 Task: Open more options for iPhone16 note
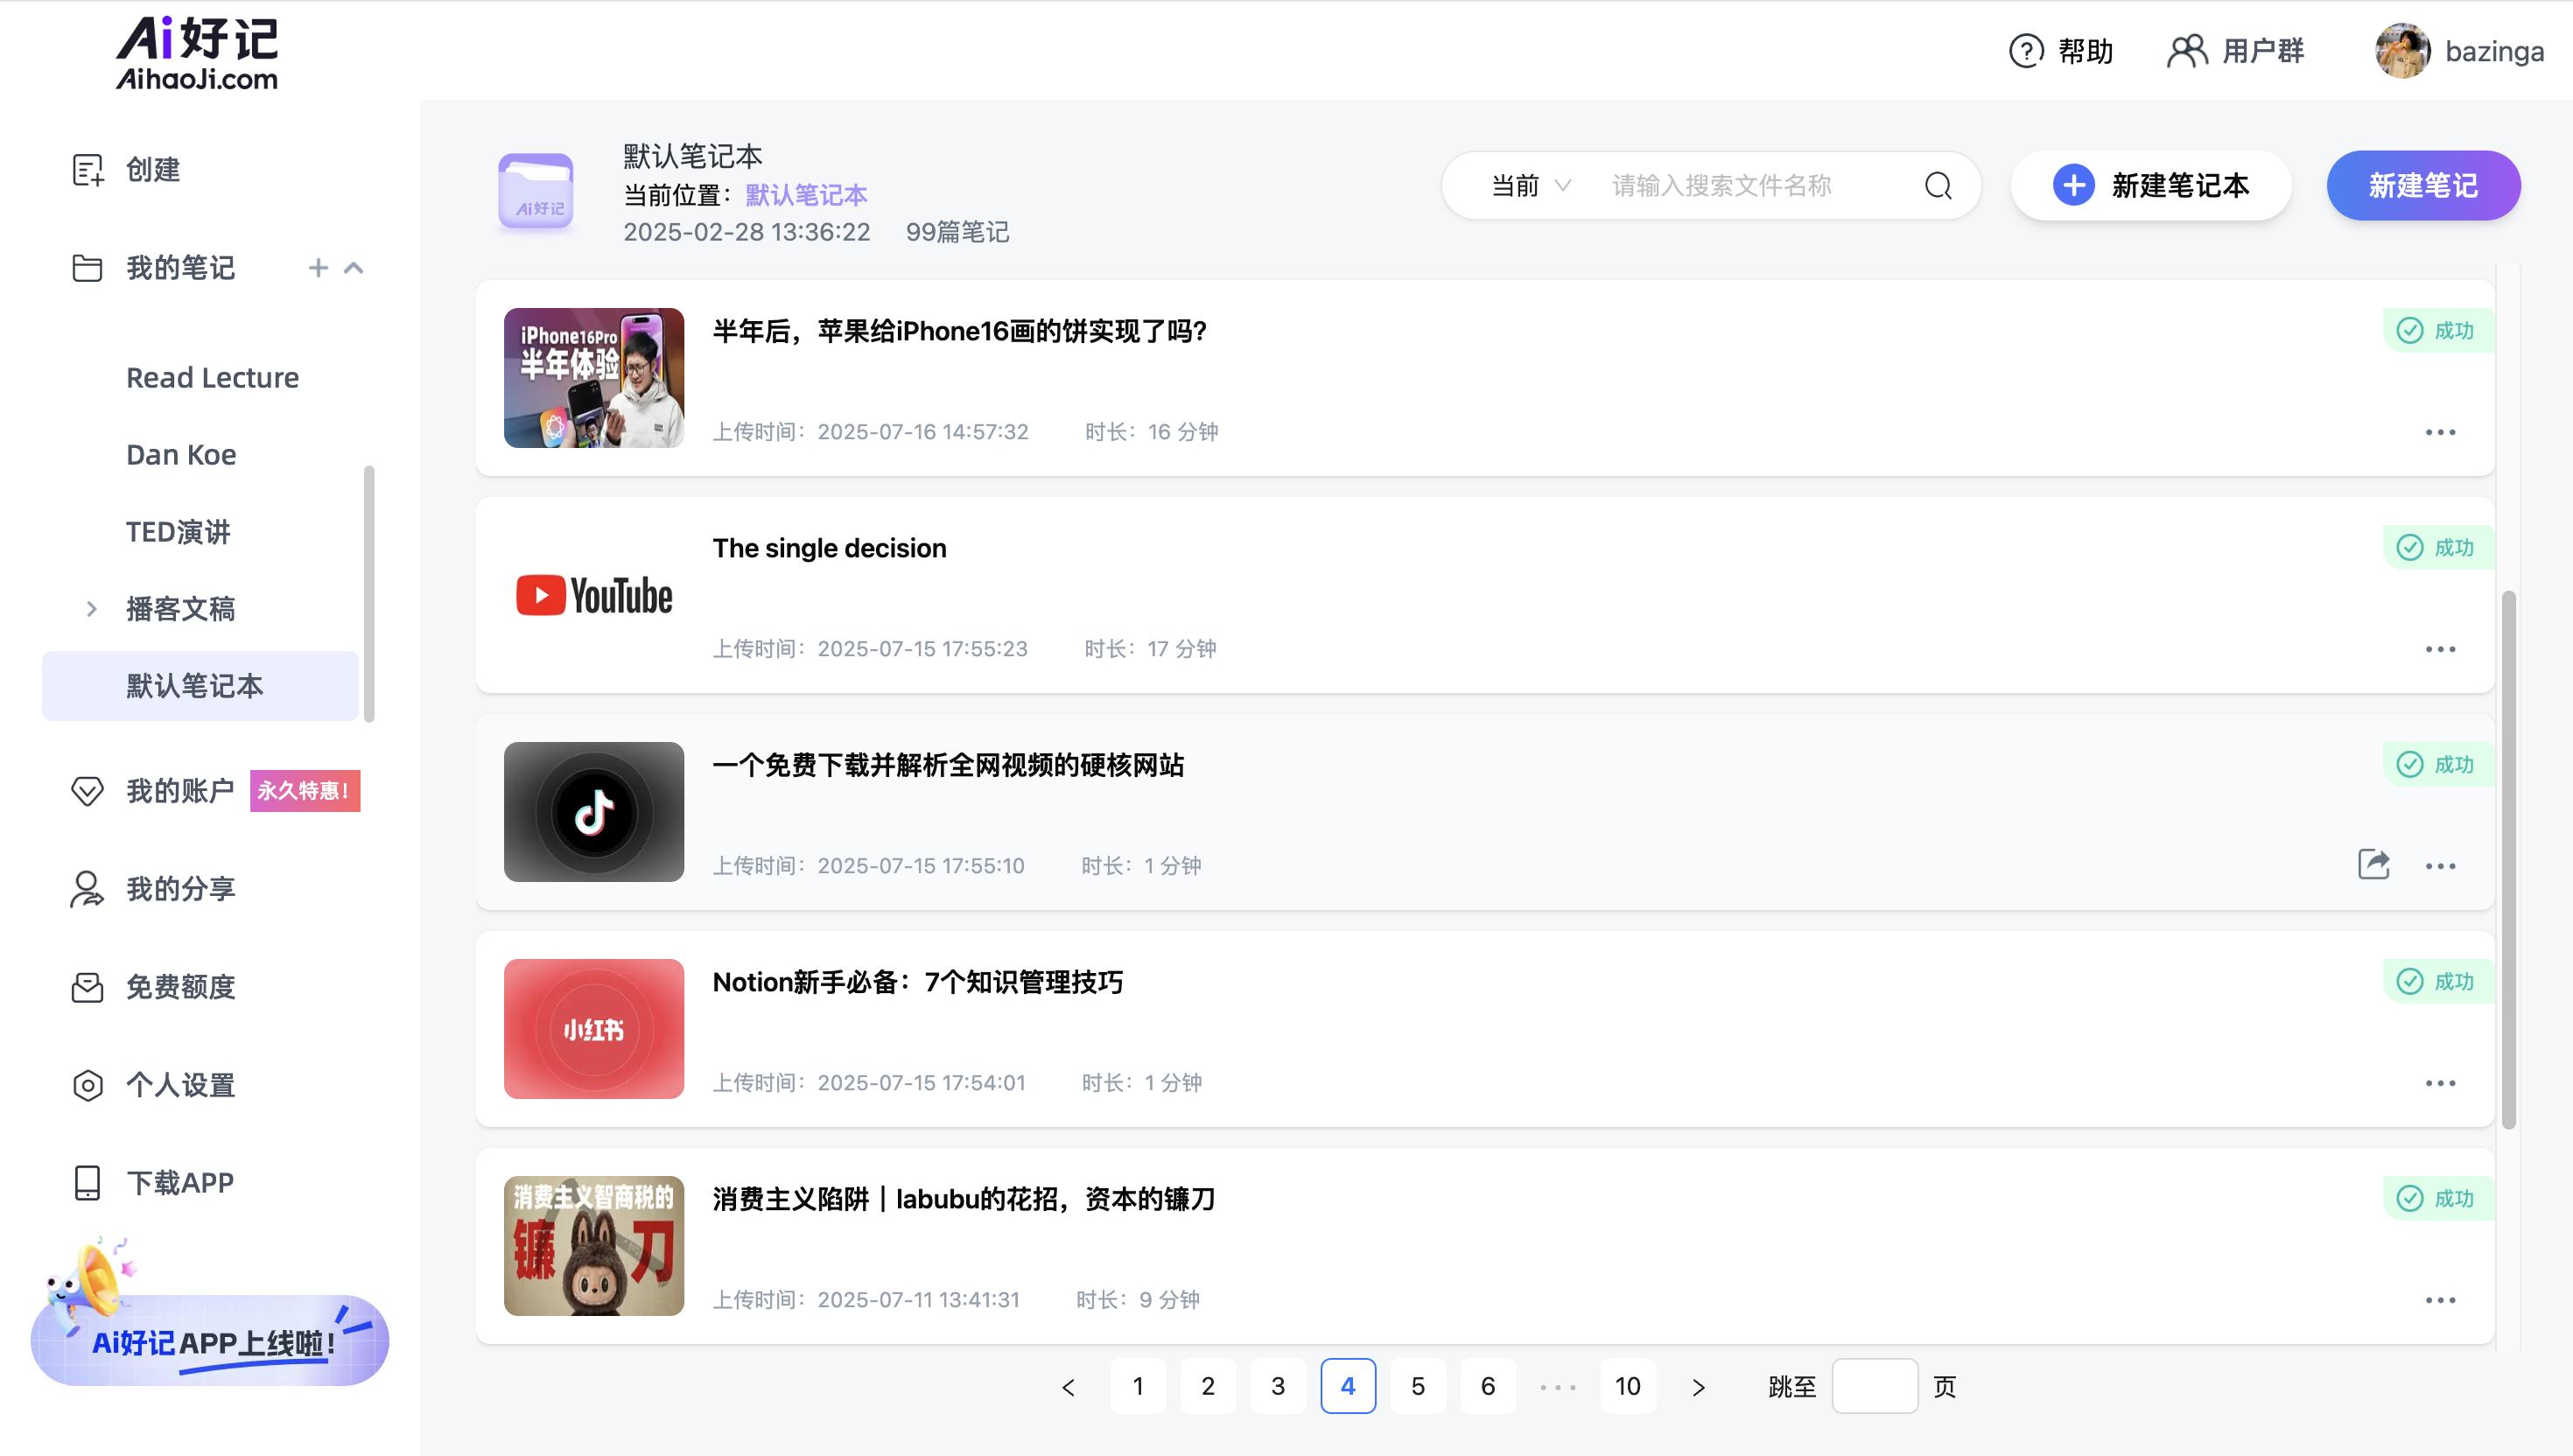coord(2440,432)
